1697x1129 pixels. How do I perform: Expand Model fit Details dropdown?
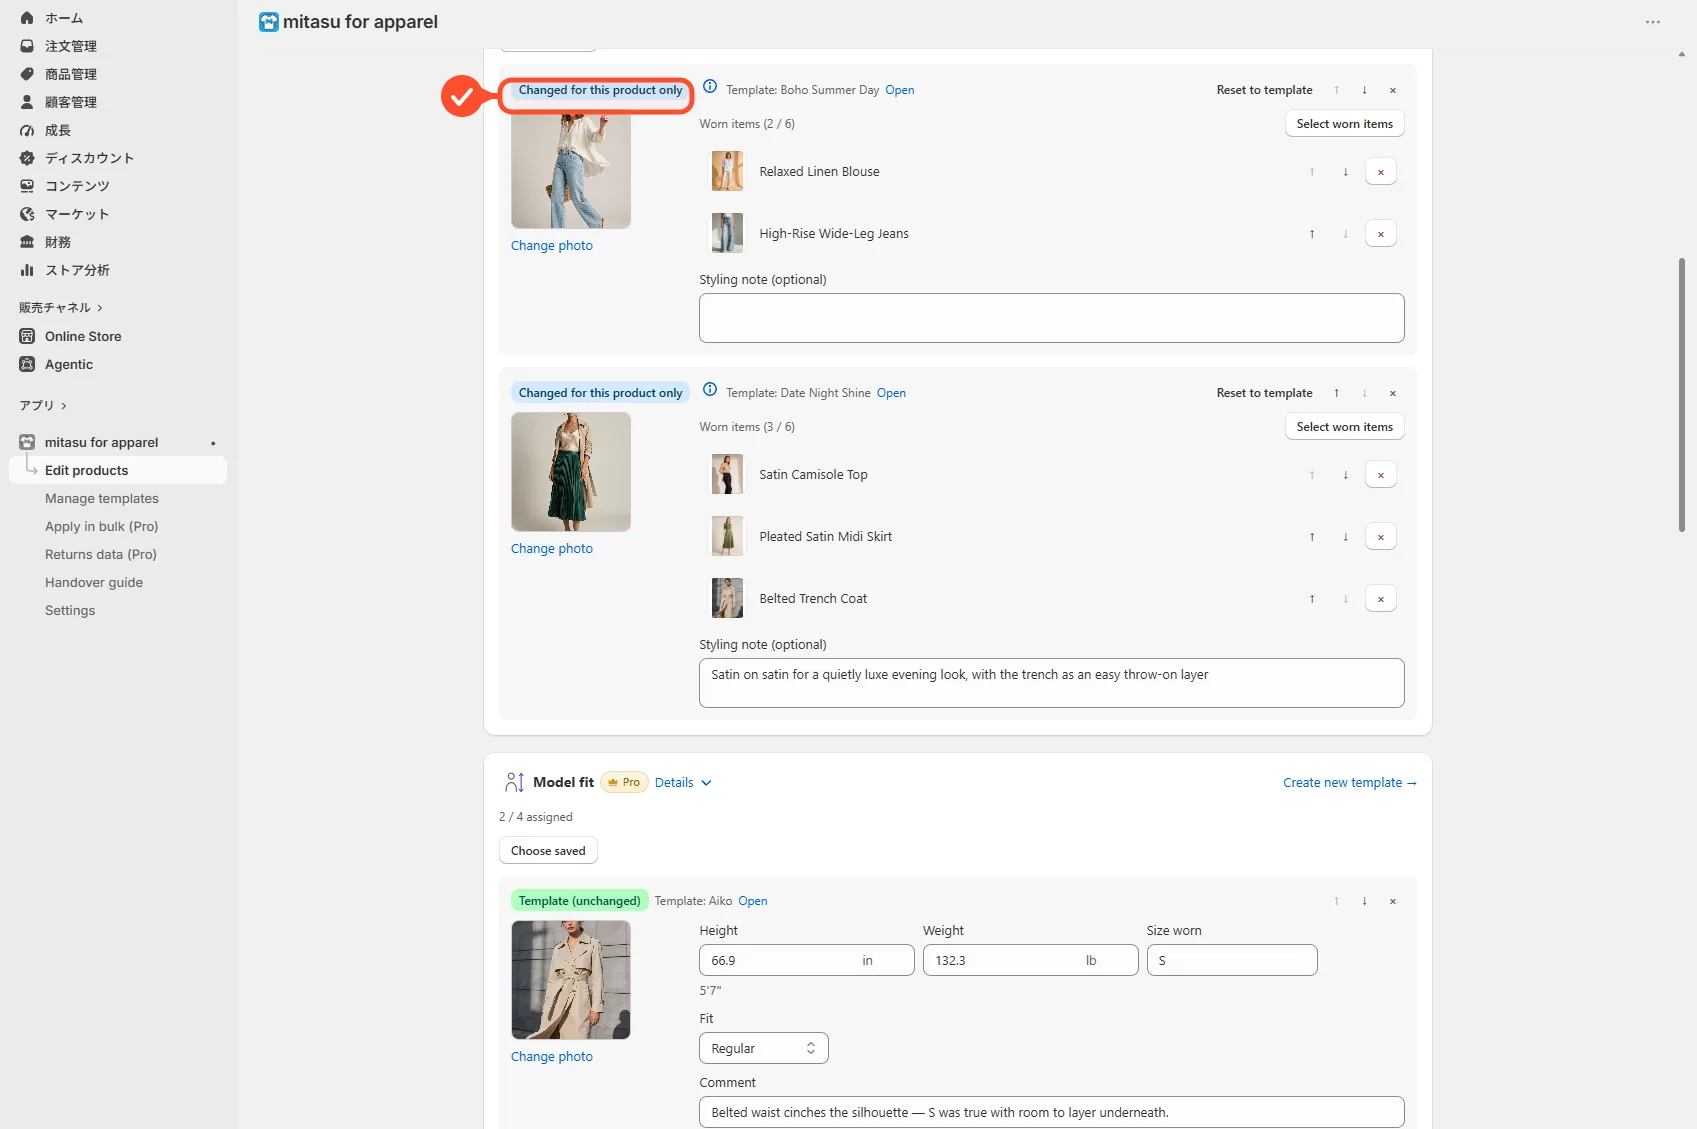point(683,783)
